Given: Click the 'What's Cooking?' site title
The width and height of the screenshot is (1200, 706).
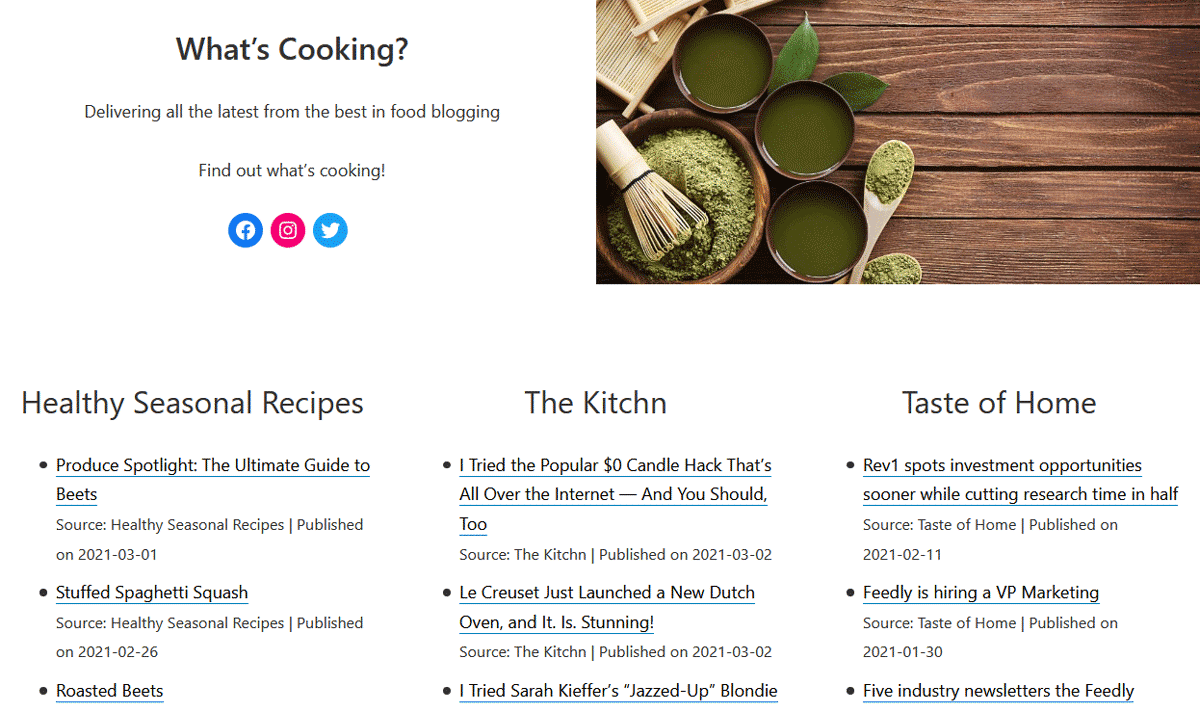Looking at the screenshot, I should (x=292, y=49).
